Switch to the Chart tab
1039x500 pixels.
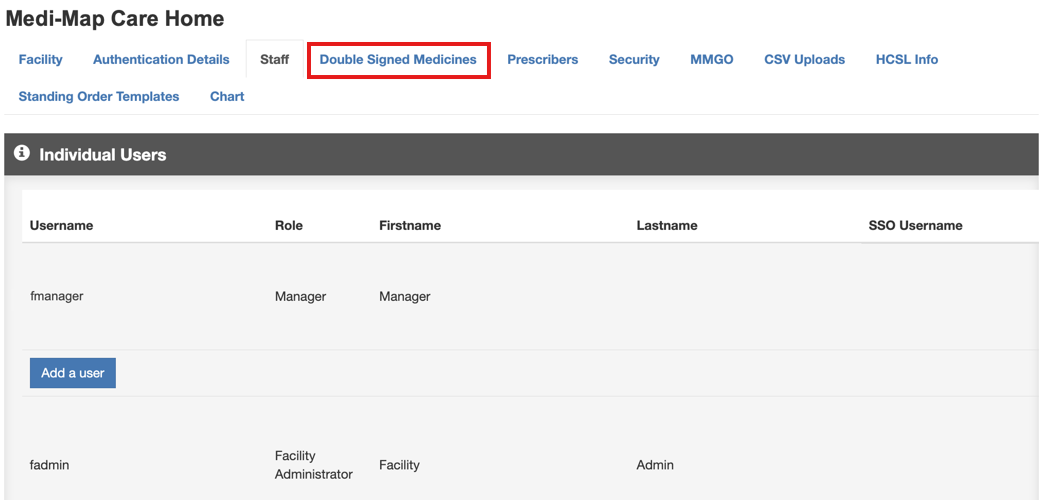click(227, 97)
